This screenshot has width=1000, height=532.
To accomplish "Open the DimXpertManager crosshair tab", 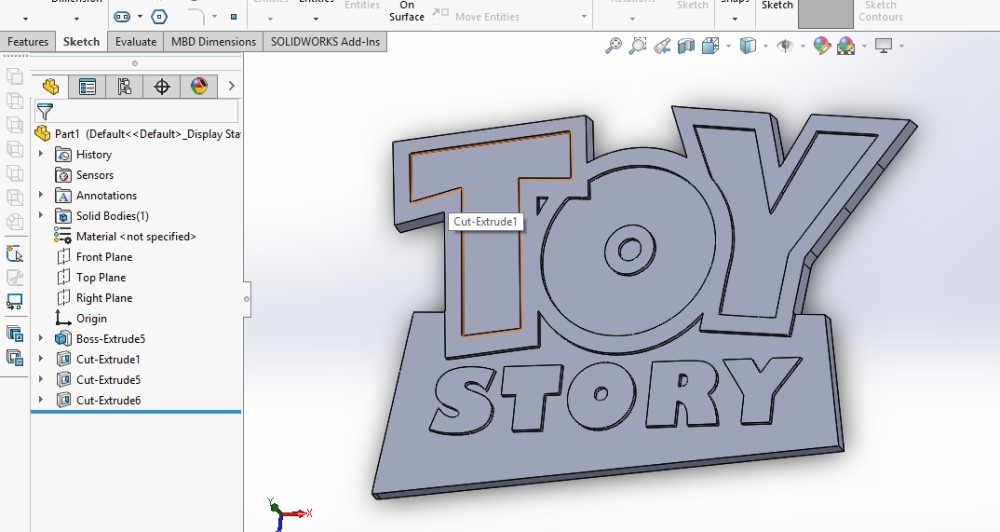I will (162, 87).
